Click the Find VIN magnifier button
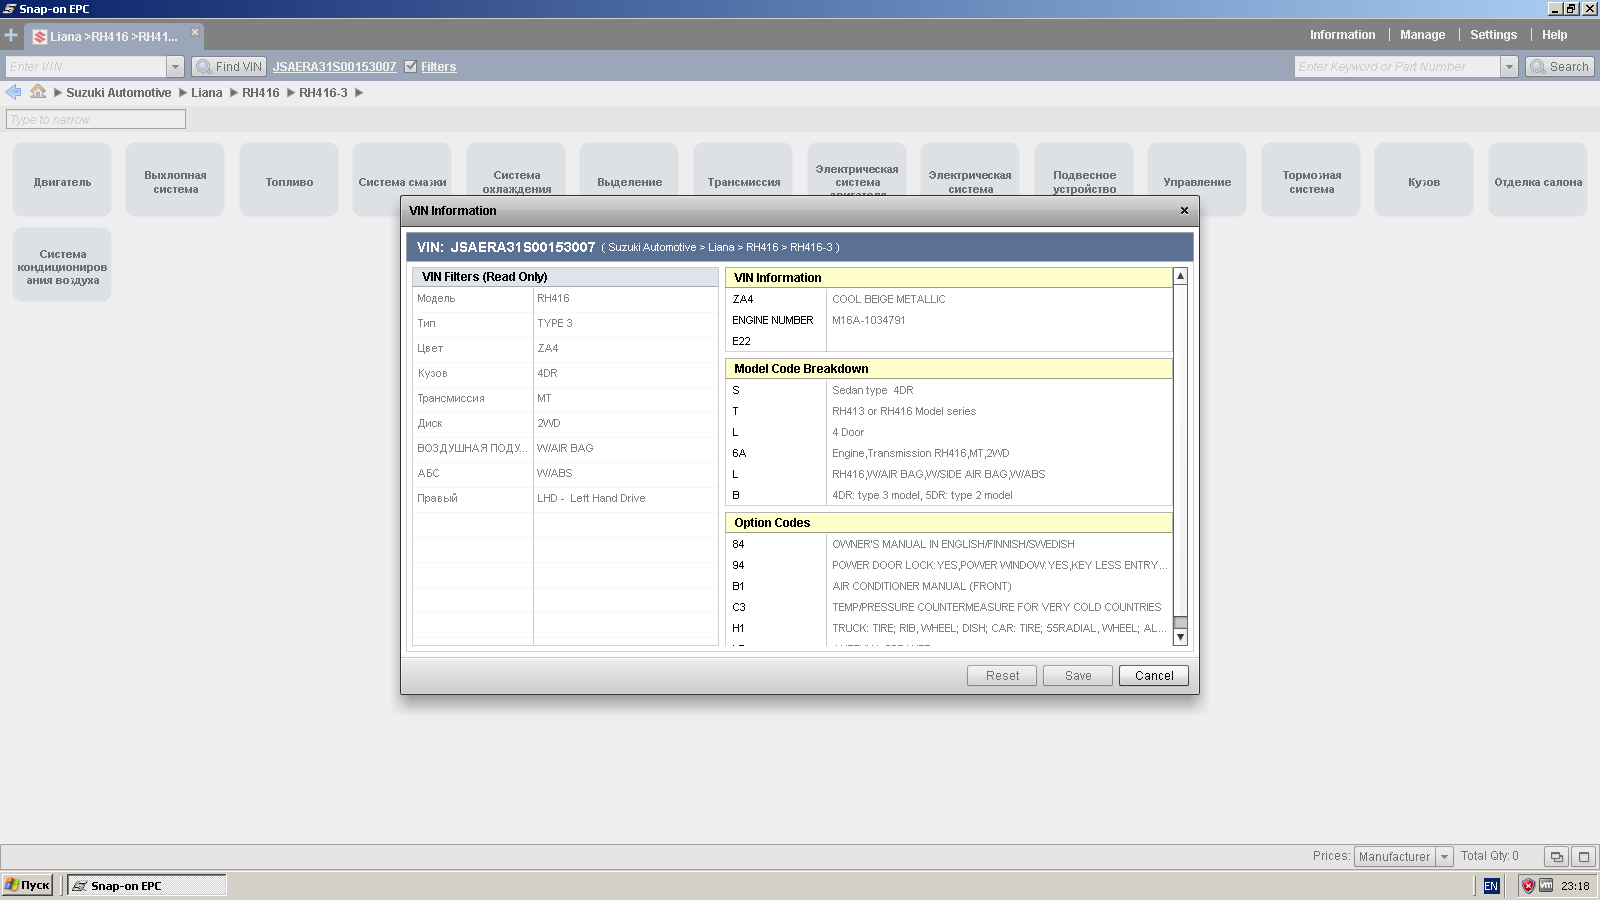Image resolution: width=1600 pixels, height=900 pixels. click(228, 66)
